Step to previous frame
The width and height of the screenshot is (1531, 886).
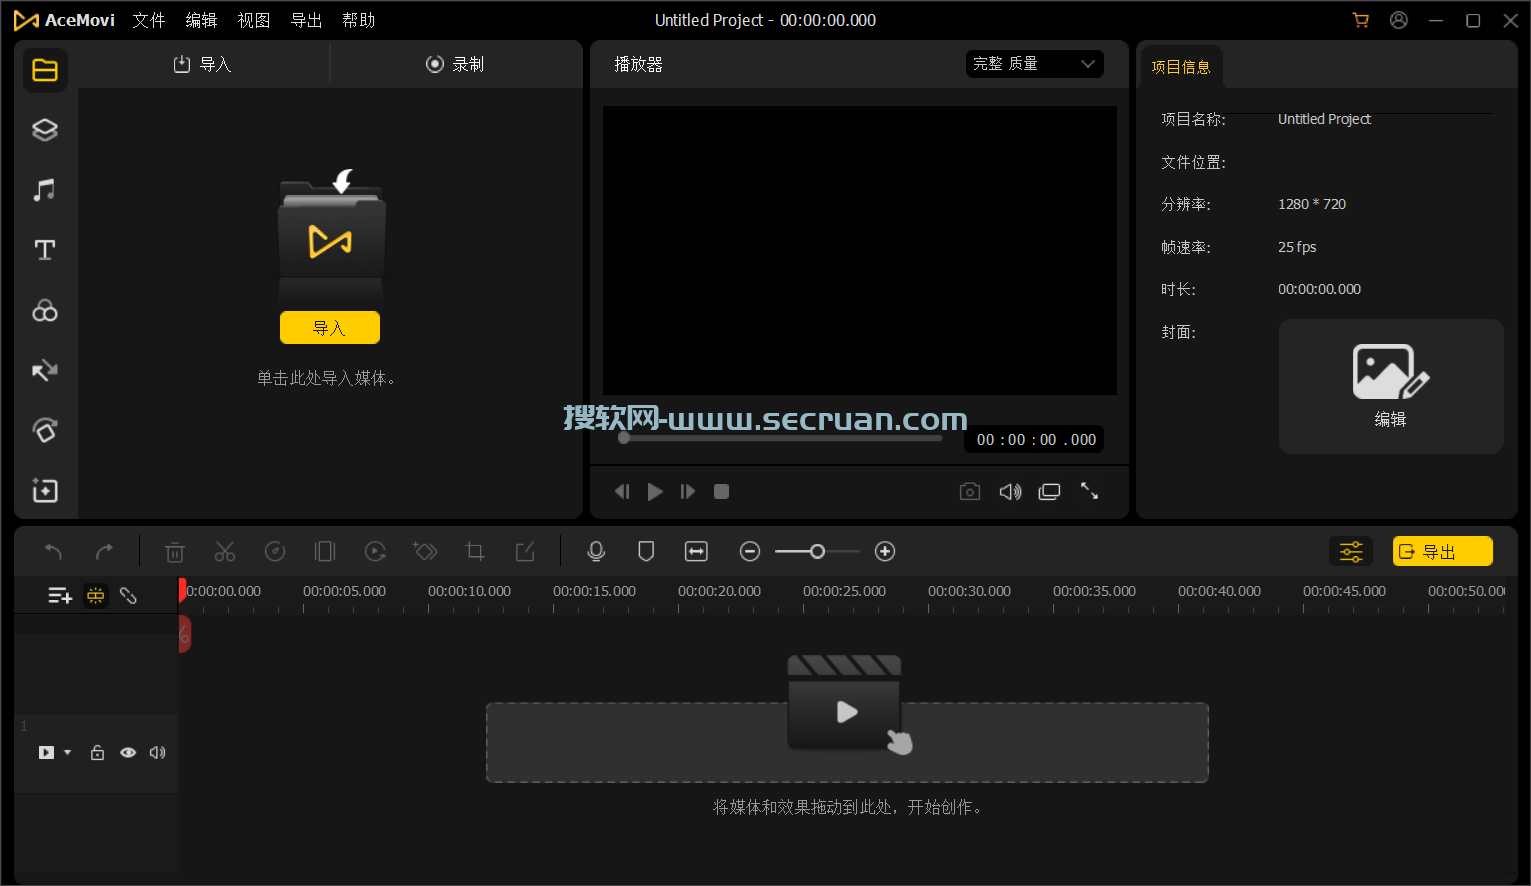(622, 491)
